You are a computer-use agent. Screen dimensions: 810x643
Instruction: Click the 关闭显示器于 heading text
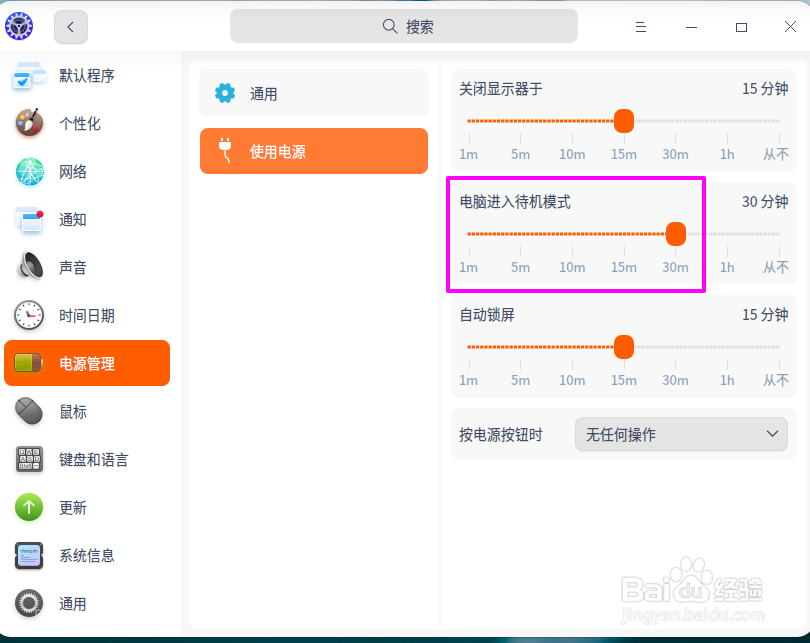[x=501, y=89]
